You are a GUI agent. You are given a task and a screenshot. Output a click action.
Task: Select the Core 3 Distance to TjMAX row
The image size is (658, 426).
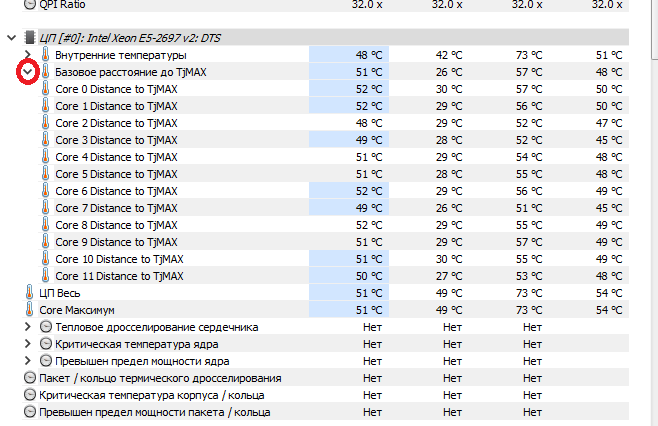point(116,140)
